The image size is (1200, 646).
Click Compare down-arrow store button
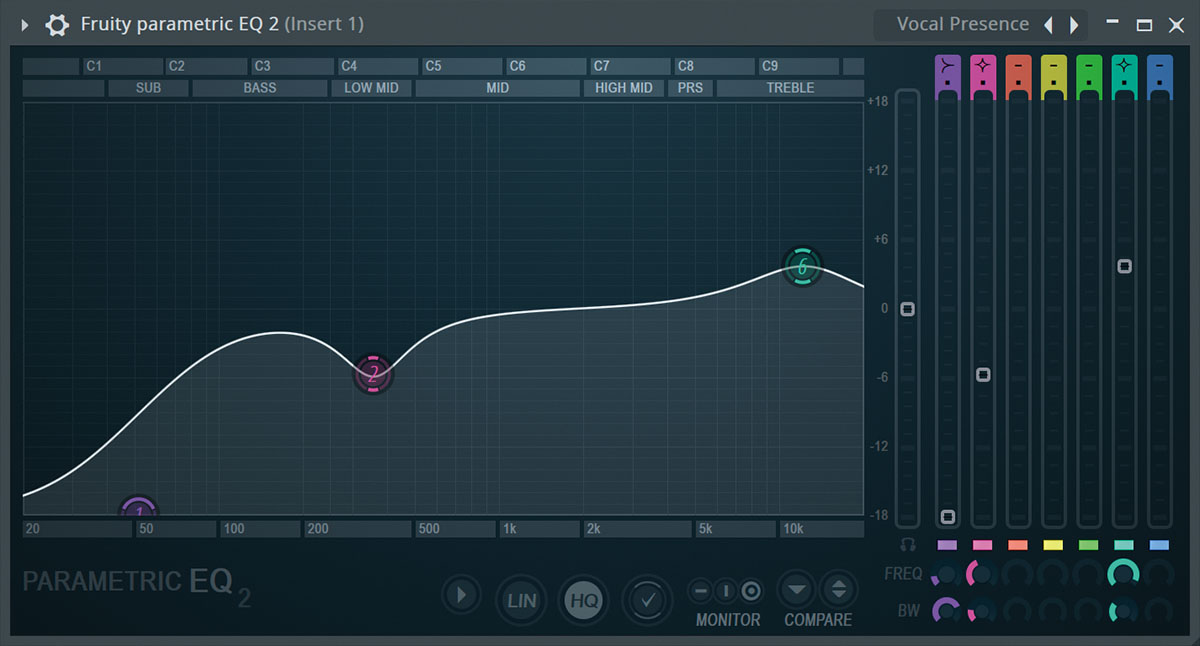pos(797,589)
